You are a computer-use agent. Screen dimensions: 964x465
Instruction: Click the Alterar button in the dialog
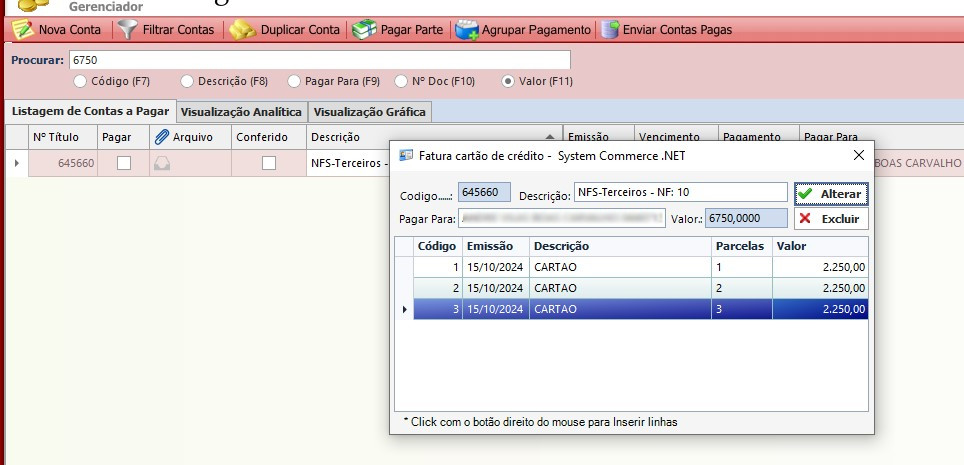click(831, 194)
